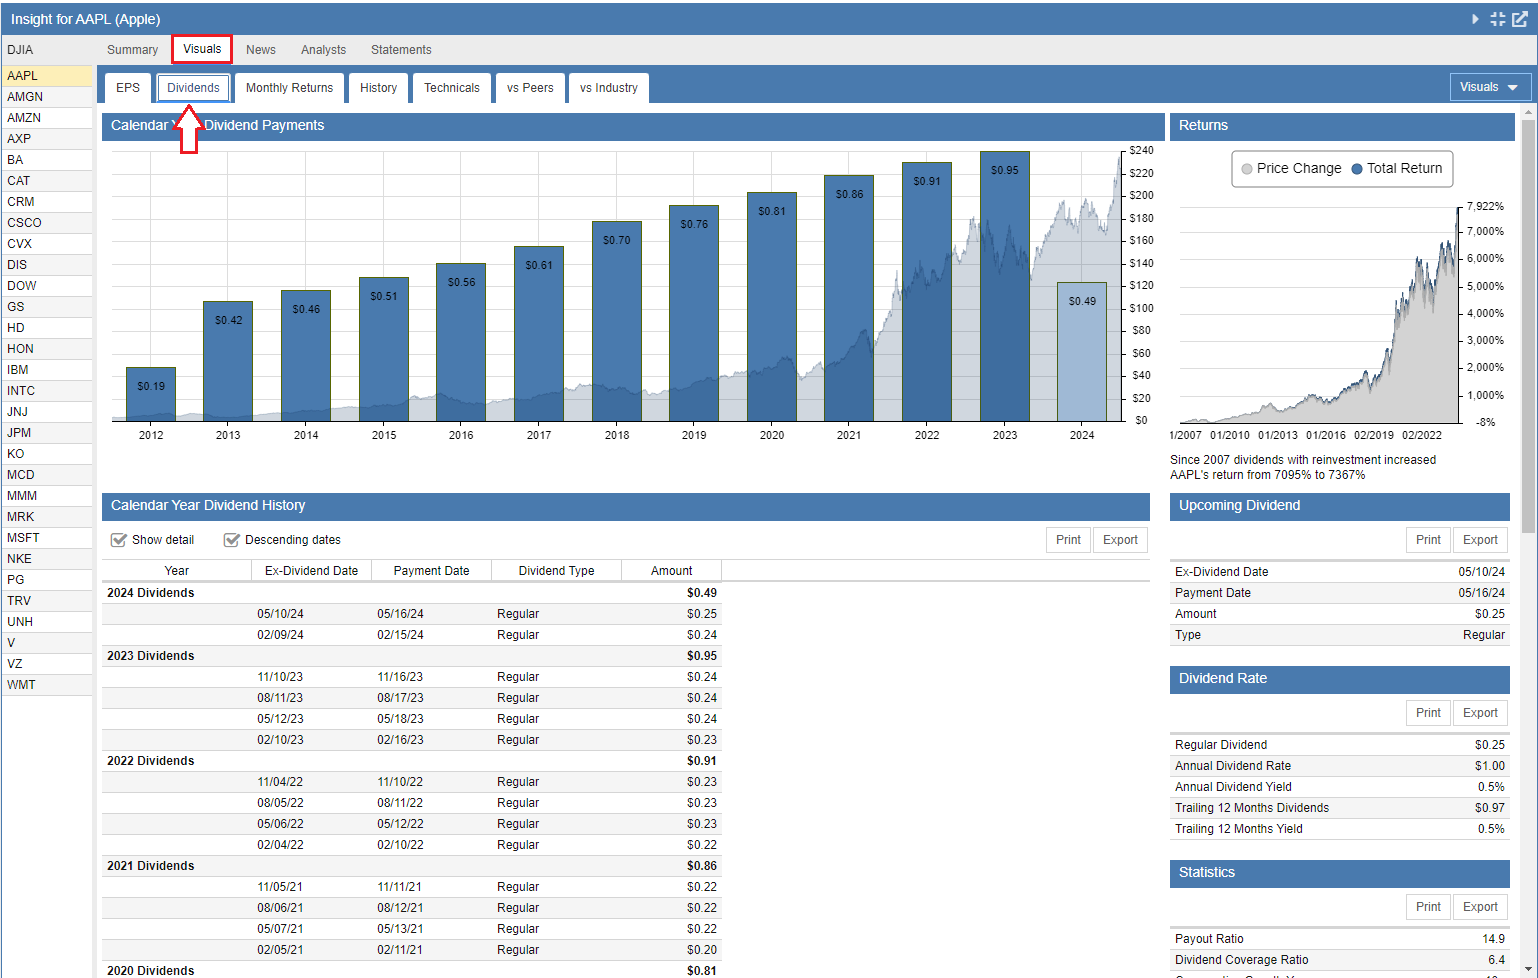Click the 2012 dividend bar labeled $0.19

(151, 394)
